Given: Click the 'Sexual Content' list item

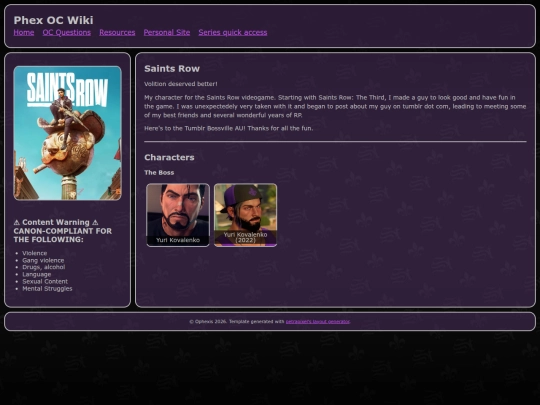Looking at the screenshot, I should 45,281.
